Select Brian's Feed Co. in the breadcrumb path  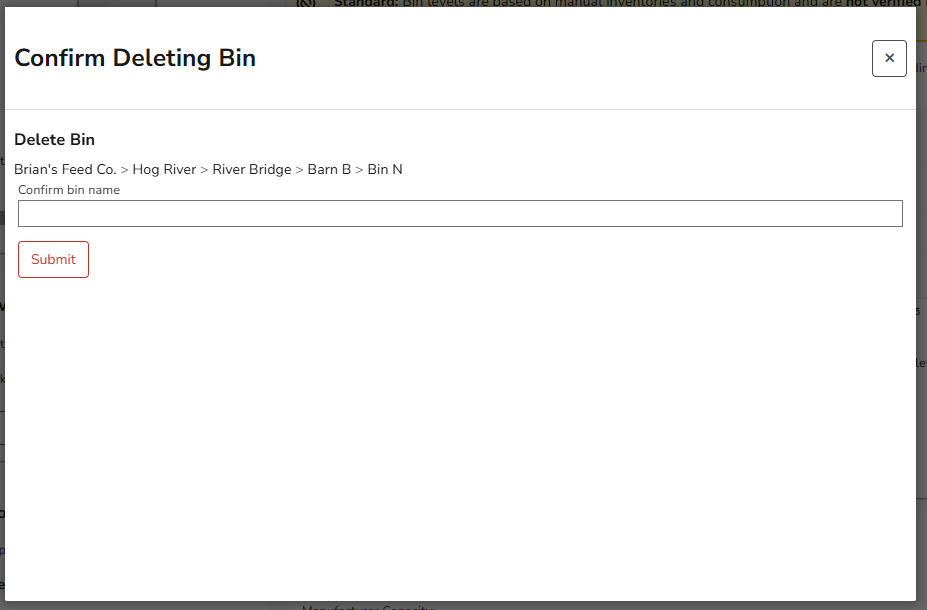click(x=65, y=169)
